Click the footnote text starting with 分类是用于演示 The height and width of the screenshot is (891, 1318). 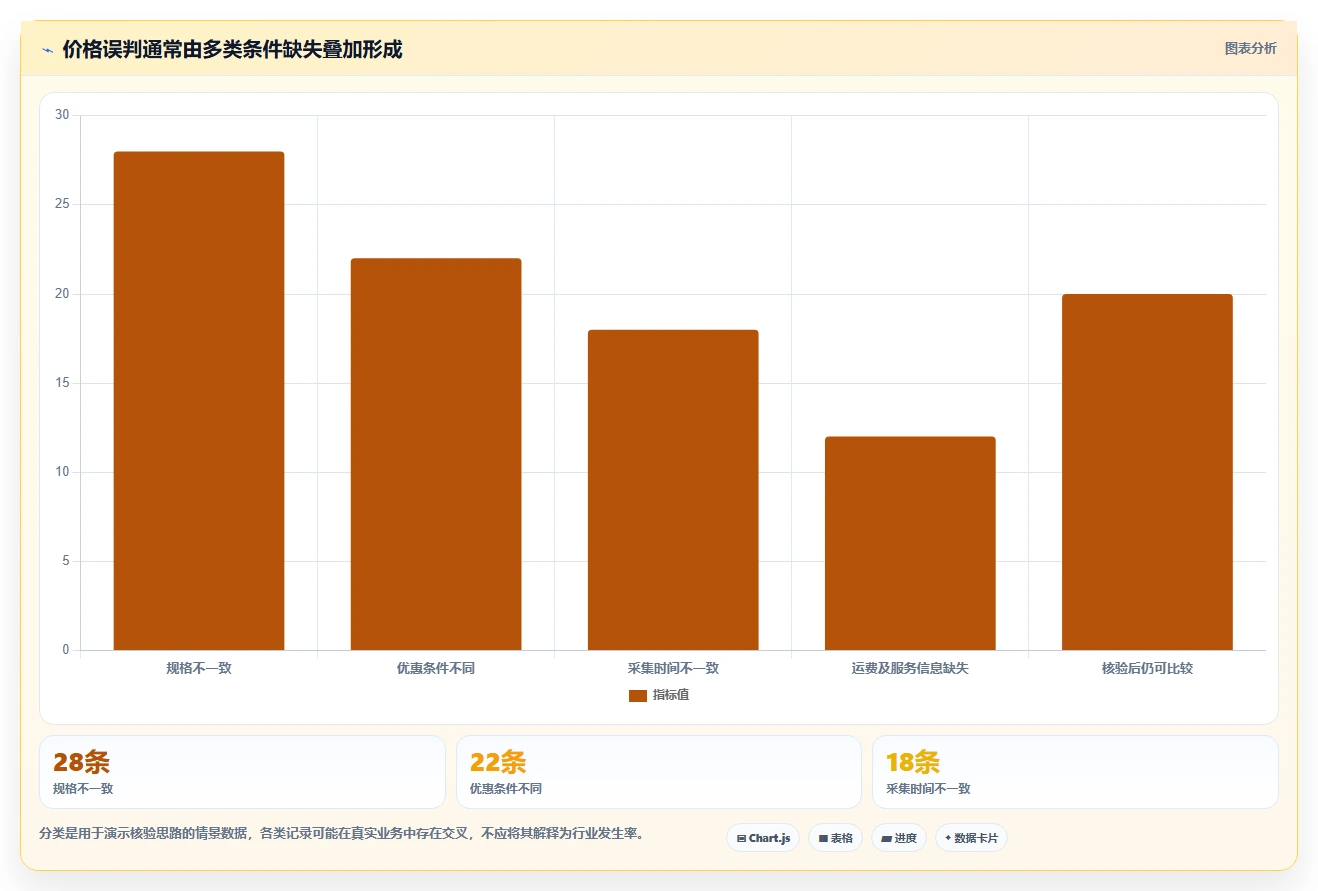pyautogui.click(x=342, y=833)
